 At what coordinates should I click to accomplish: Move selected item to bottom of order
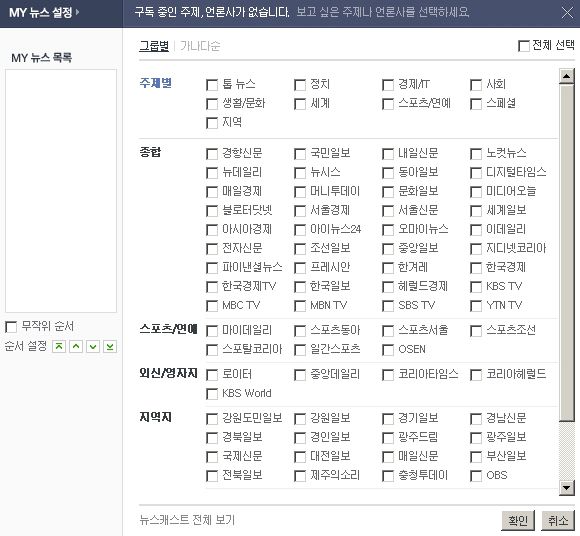pos(110,347)
